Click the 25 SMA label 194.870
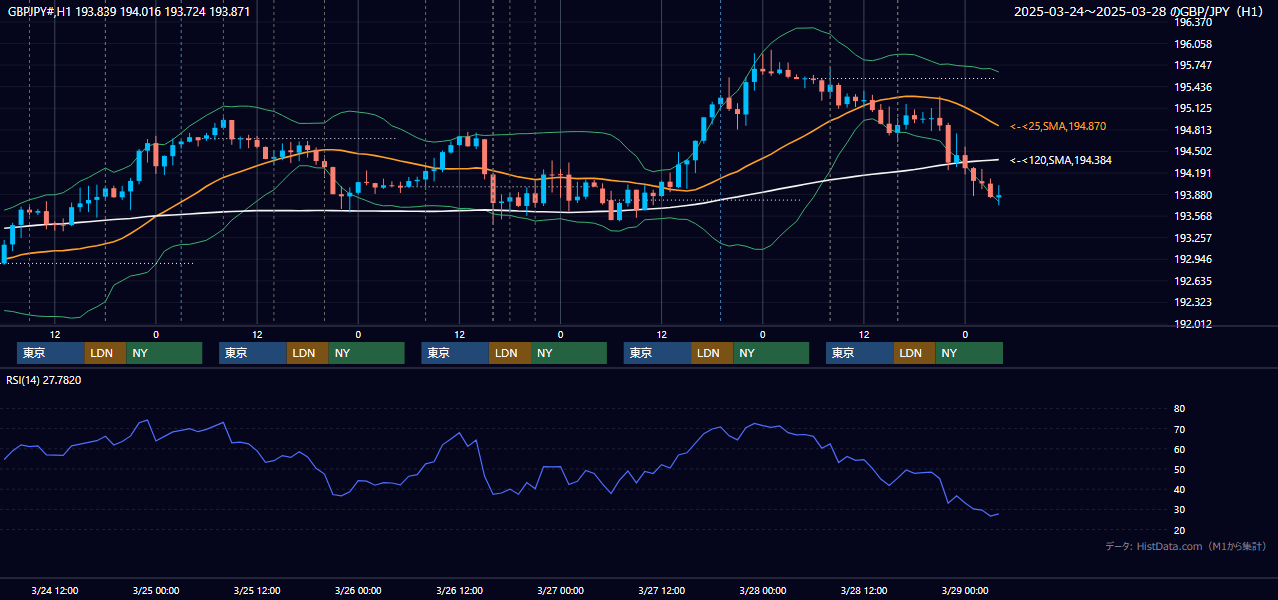Viewport: 1278px width, 600px height. point(1058,127)
